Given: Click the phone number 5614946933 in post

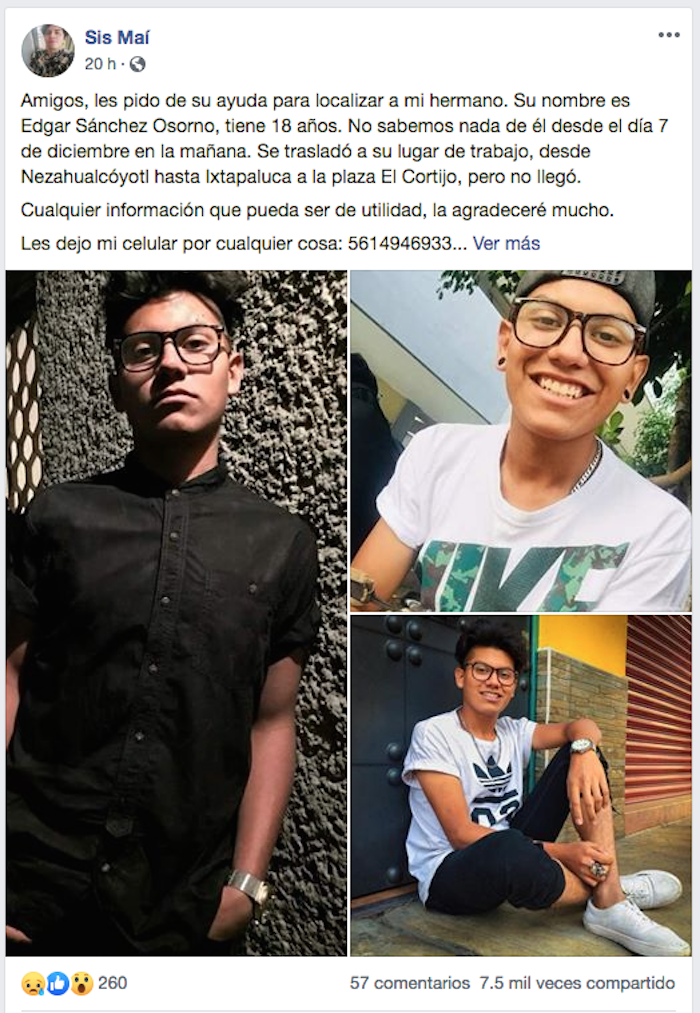Looking at the screenshot, I should point(399,244).
